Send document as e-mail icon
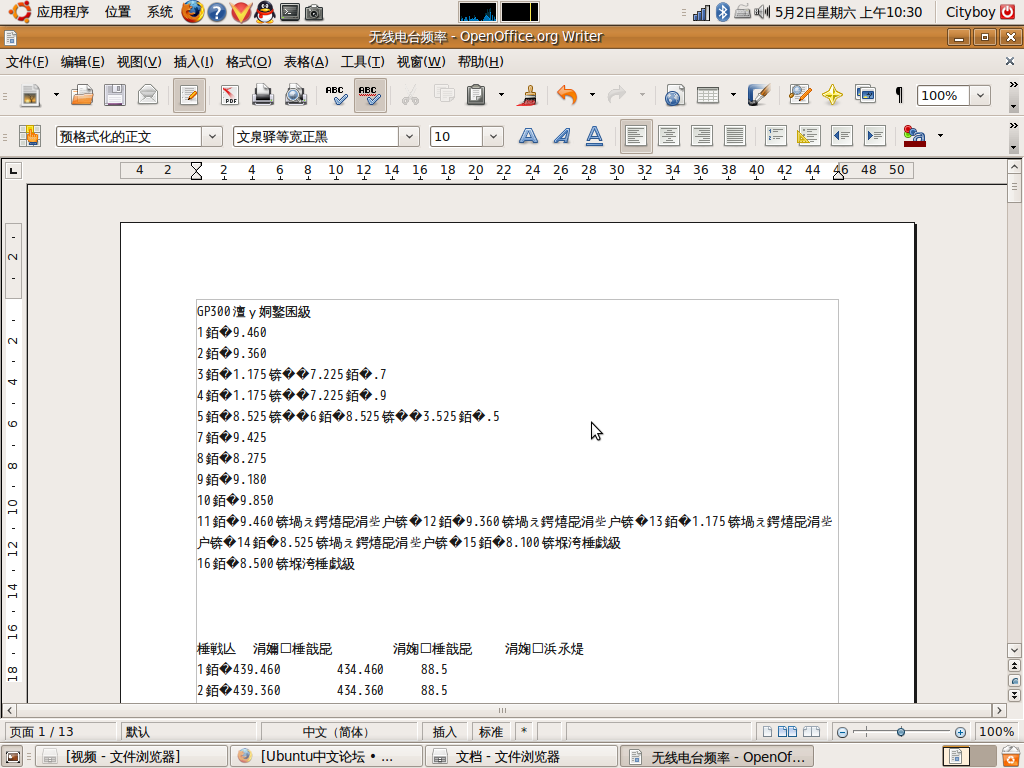This screenshot has height=768, width=1024. click(148, 95)
